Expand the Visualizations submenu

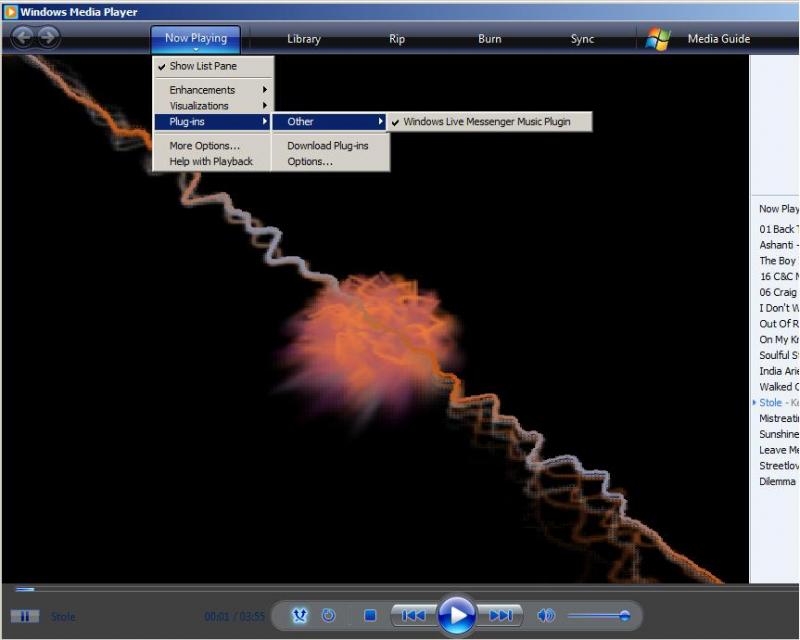pyautogui.click(x=213, y=106)
